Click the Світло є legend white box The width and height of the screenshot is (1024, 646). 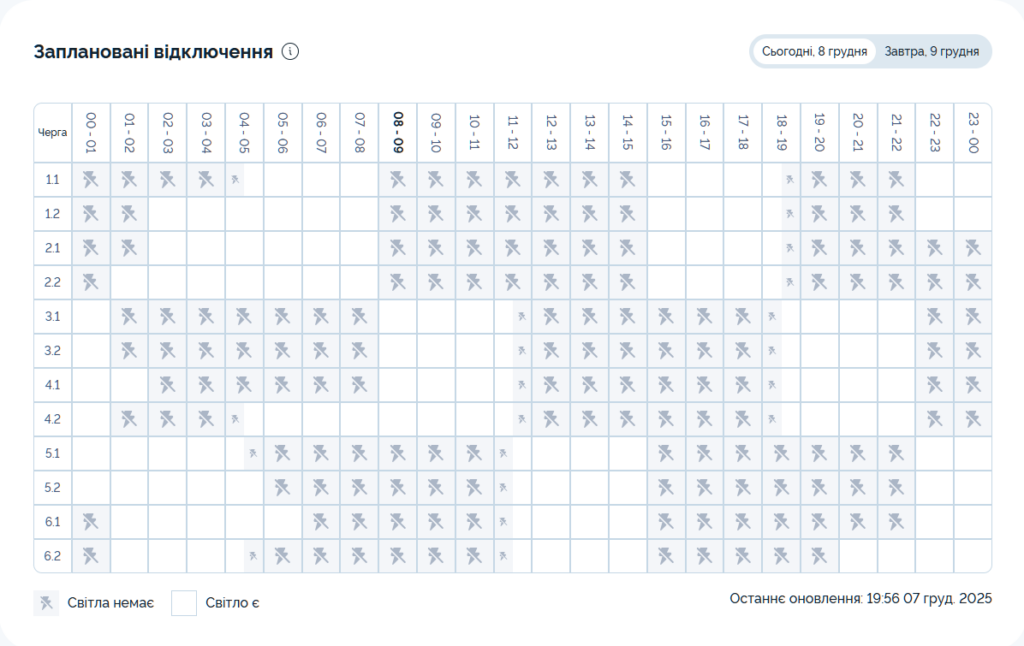click(184, 602)
